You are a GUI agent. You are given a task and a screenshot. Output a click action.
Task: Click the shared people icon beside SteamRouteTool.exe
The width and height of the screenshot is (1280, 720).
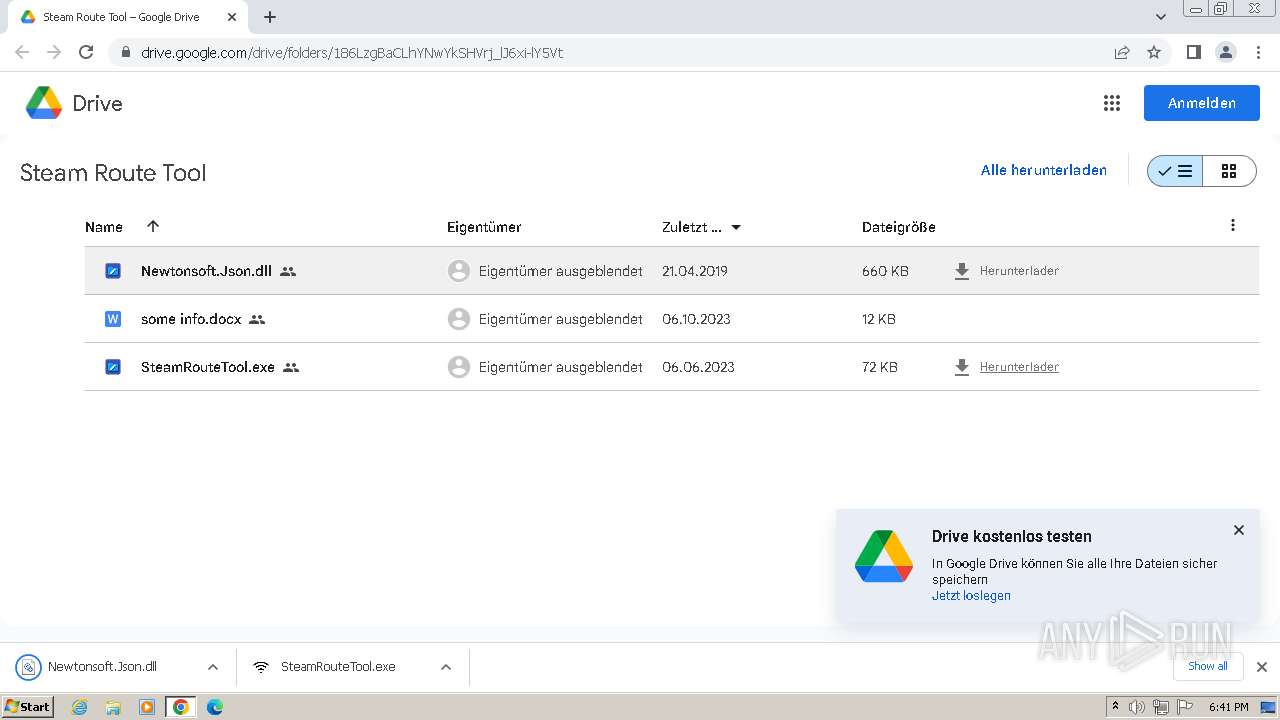[291, 367]
